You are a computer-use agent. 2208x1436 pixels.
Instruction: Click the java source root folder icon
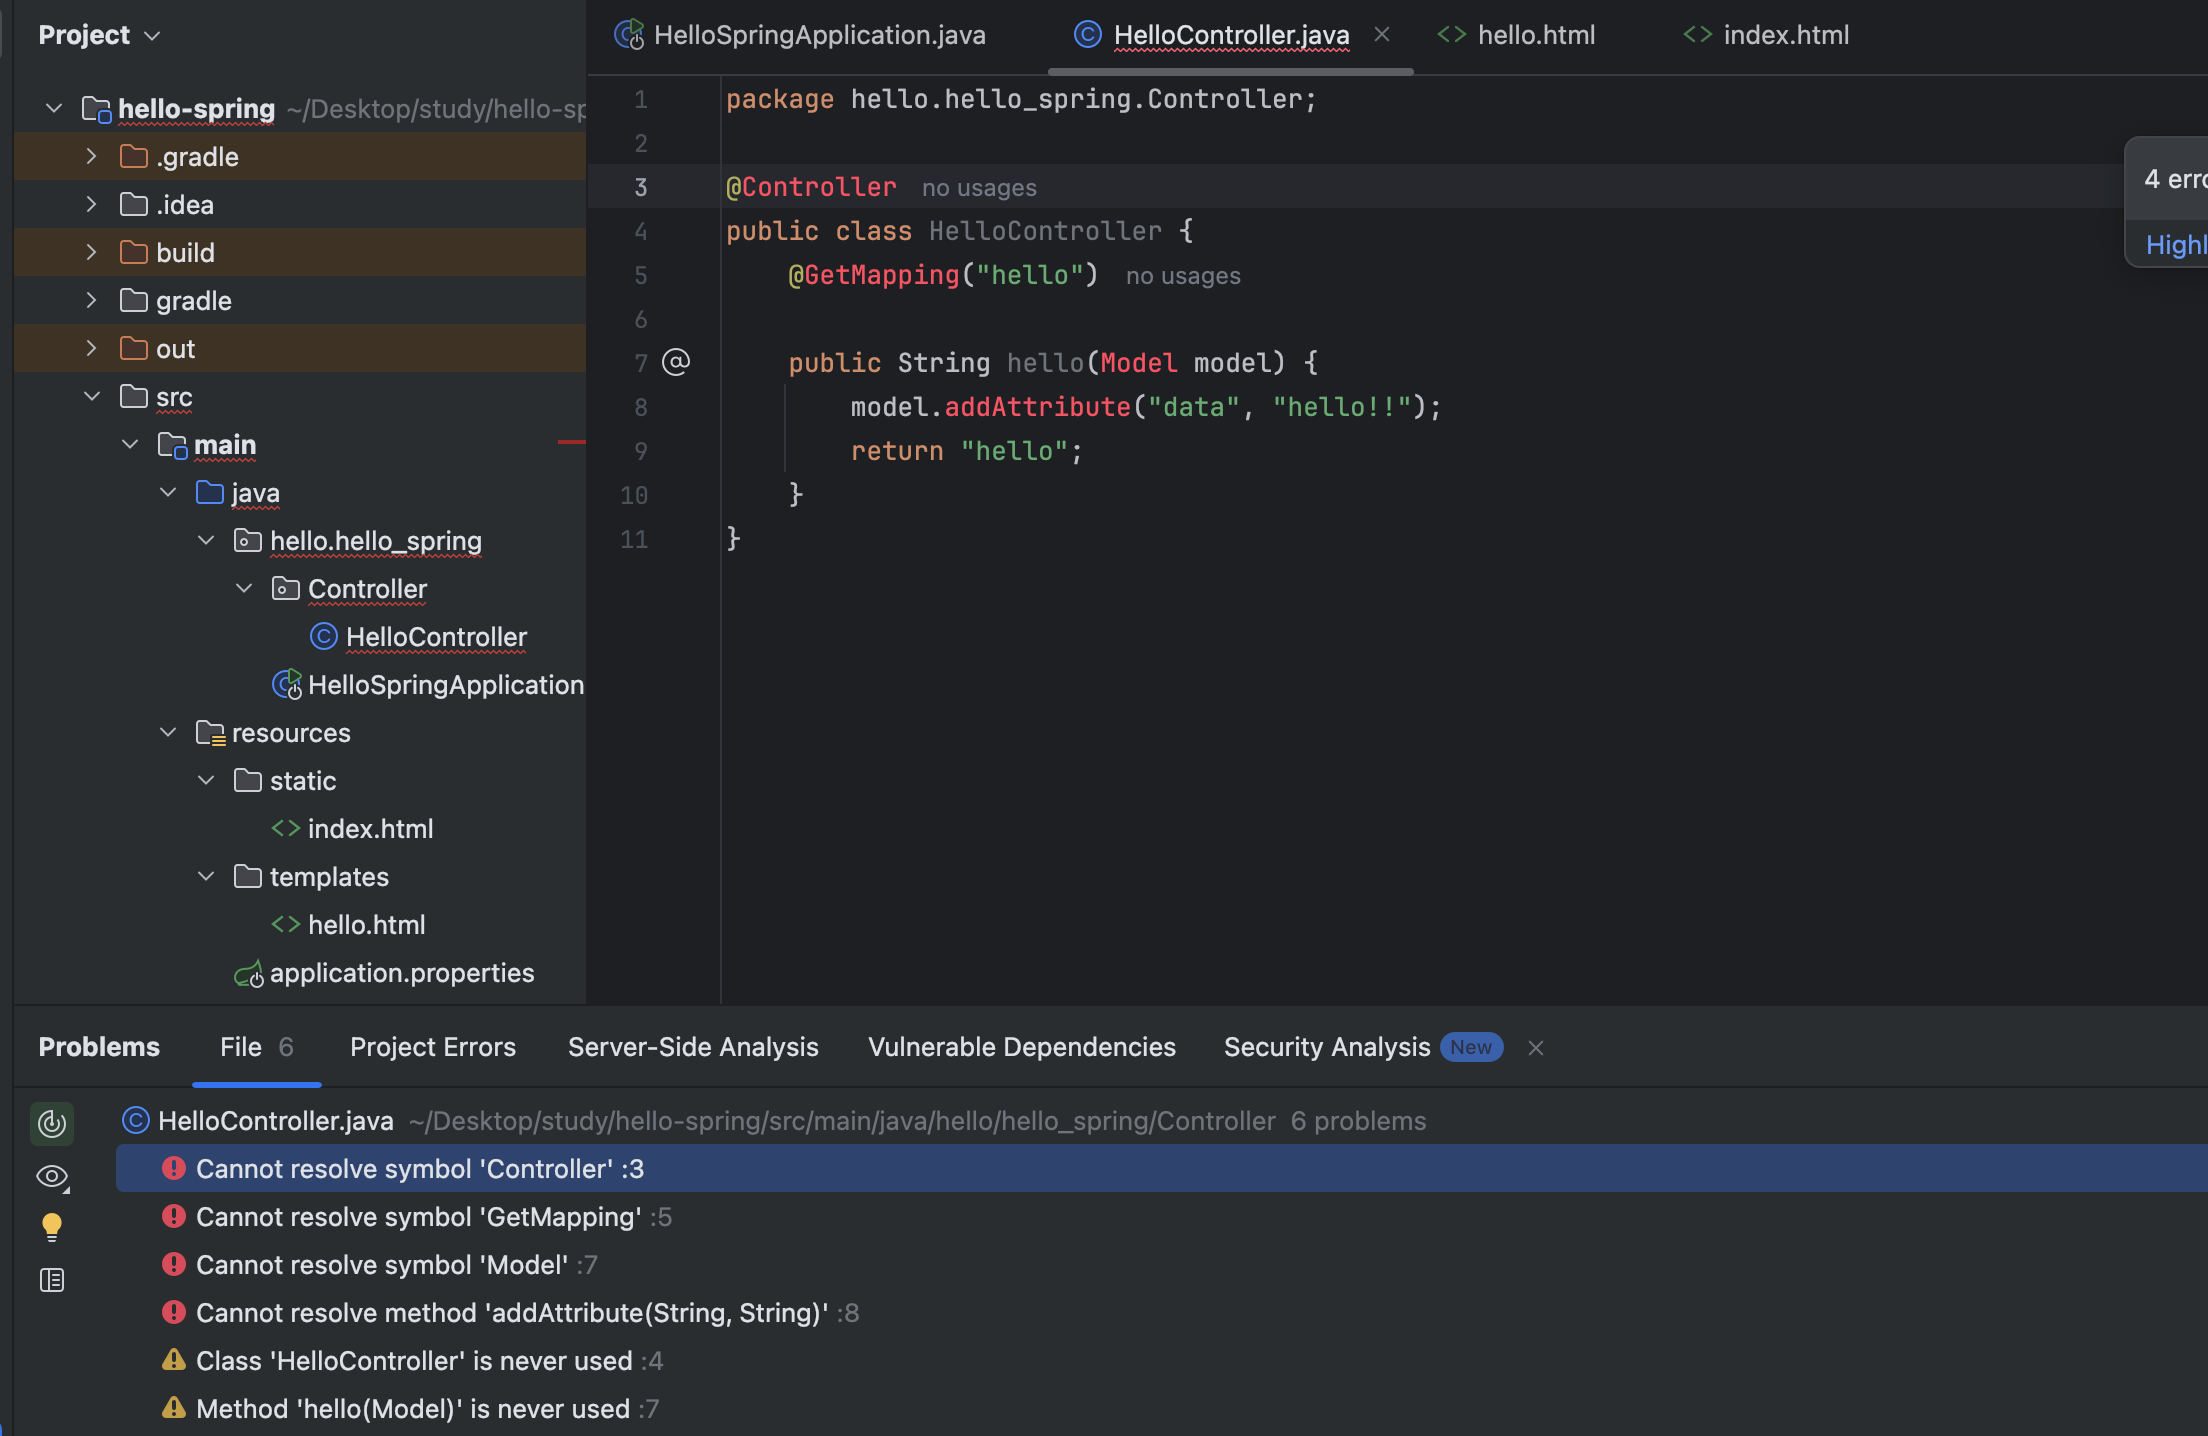209,492
